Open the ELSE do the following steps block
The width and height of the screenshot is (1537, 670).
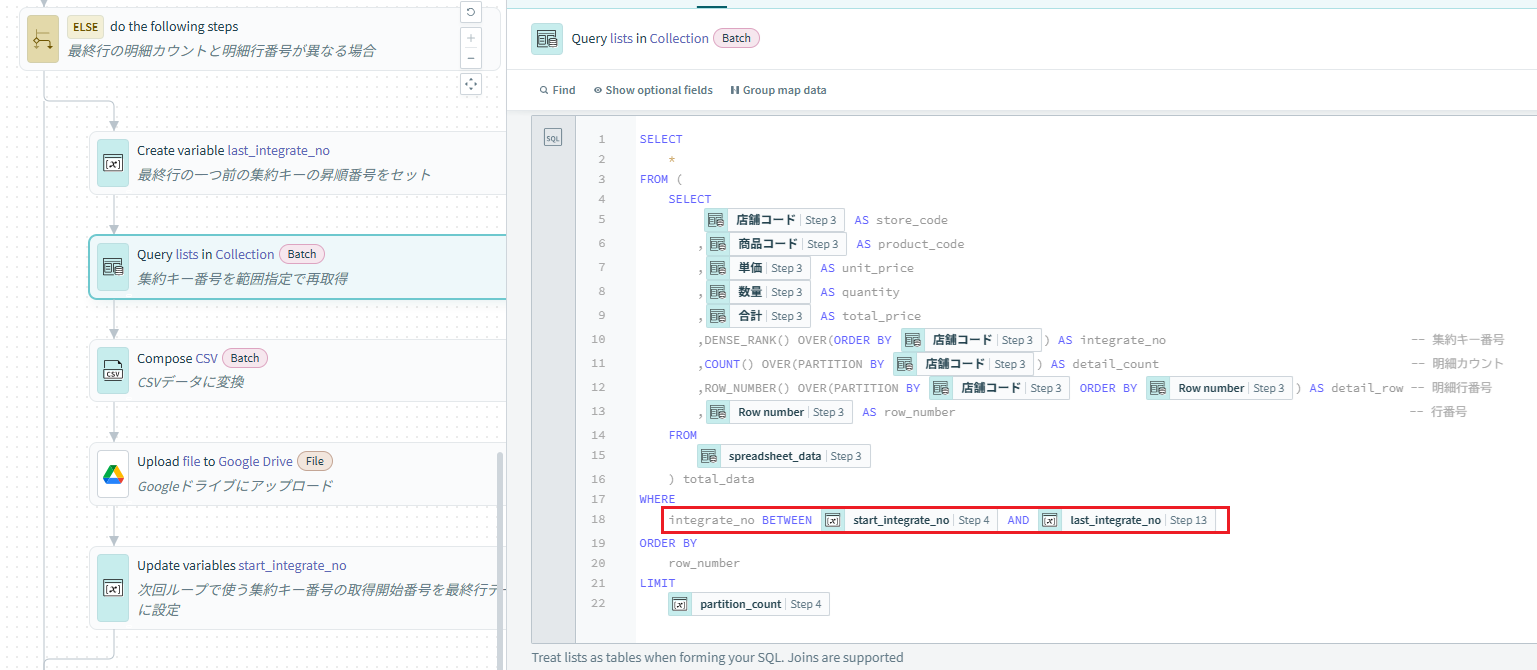tap(260, 39)
